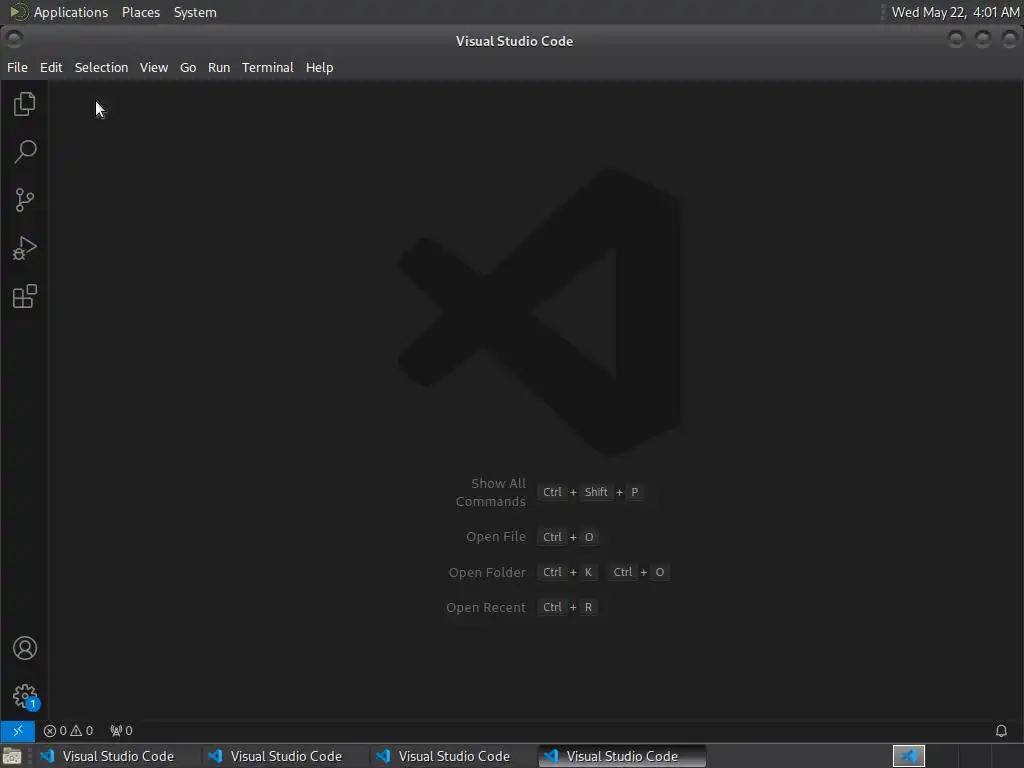Close the Visual Studio Code window
This screenshot has width=1024, height=768.
tap(1010, 39)
